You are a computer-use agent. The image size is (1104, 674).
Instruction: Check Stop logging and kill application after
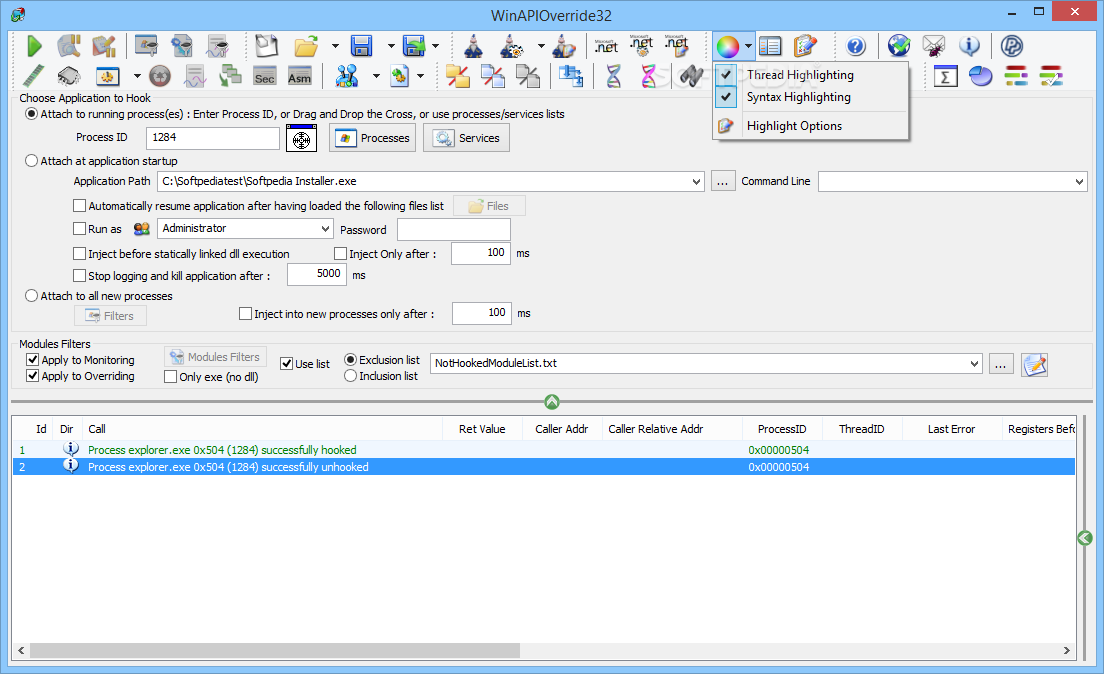80,275
